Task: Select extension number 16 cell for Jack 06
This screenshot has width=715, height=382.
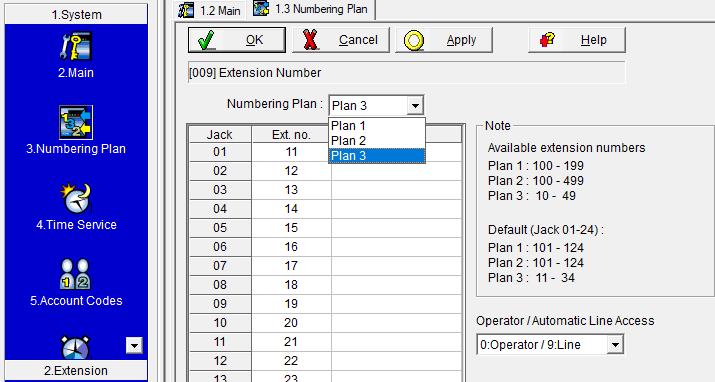Action: coord(291,247)
